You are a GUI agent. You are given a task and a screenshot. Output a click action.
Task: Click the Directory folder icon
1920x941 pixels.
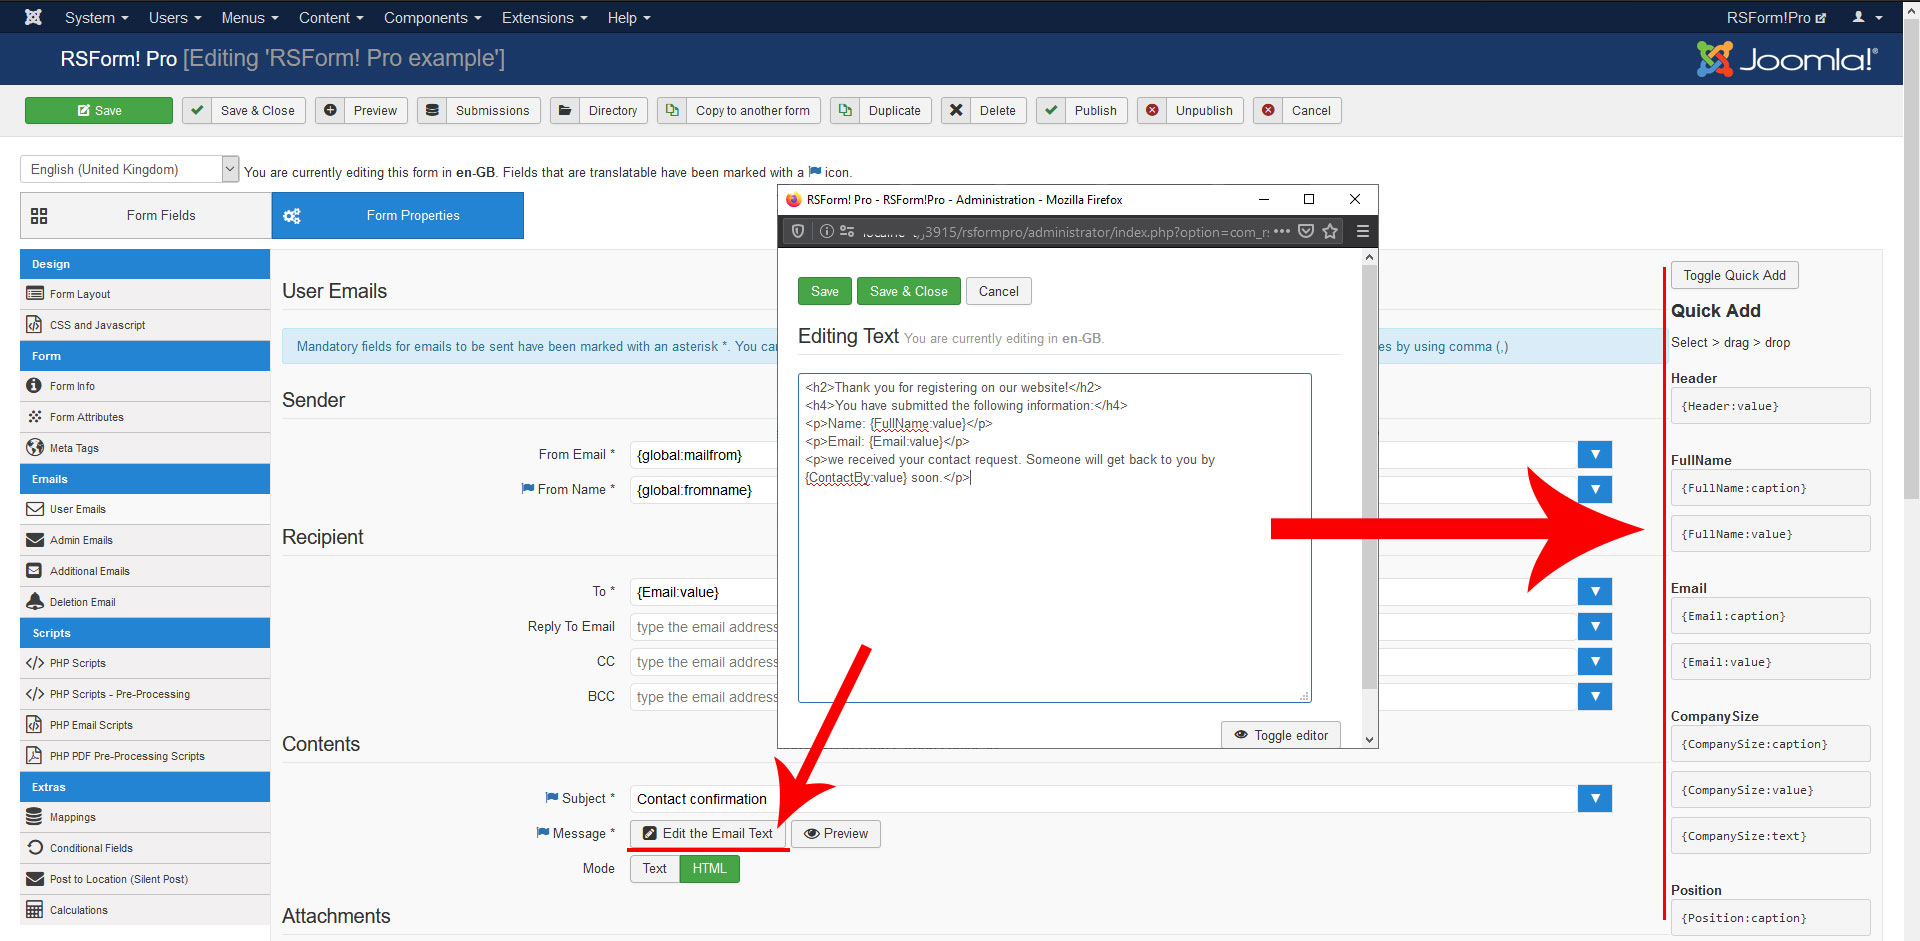click(x=565, y=110)
